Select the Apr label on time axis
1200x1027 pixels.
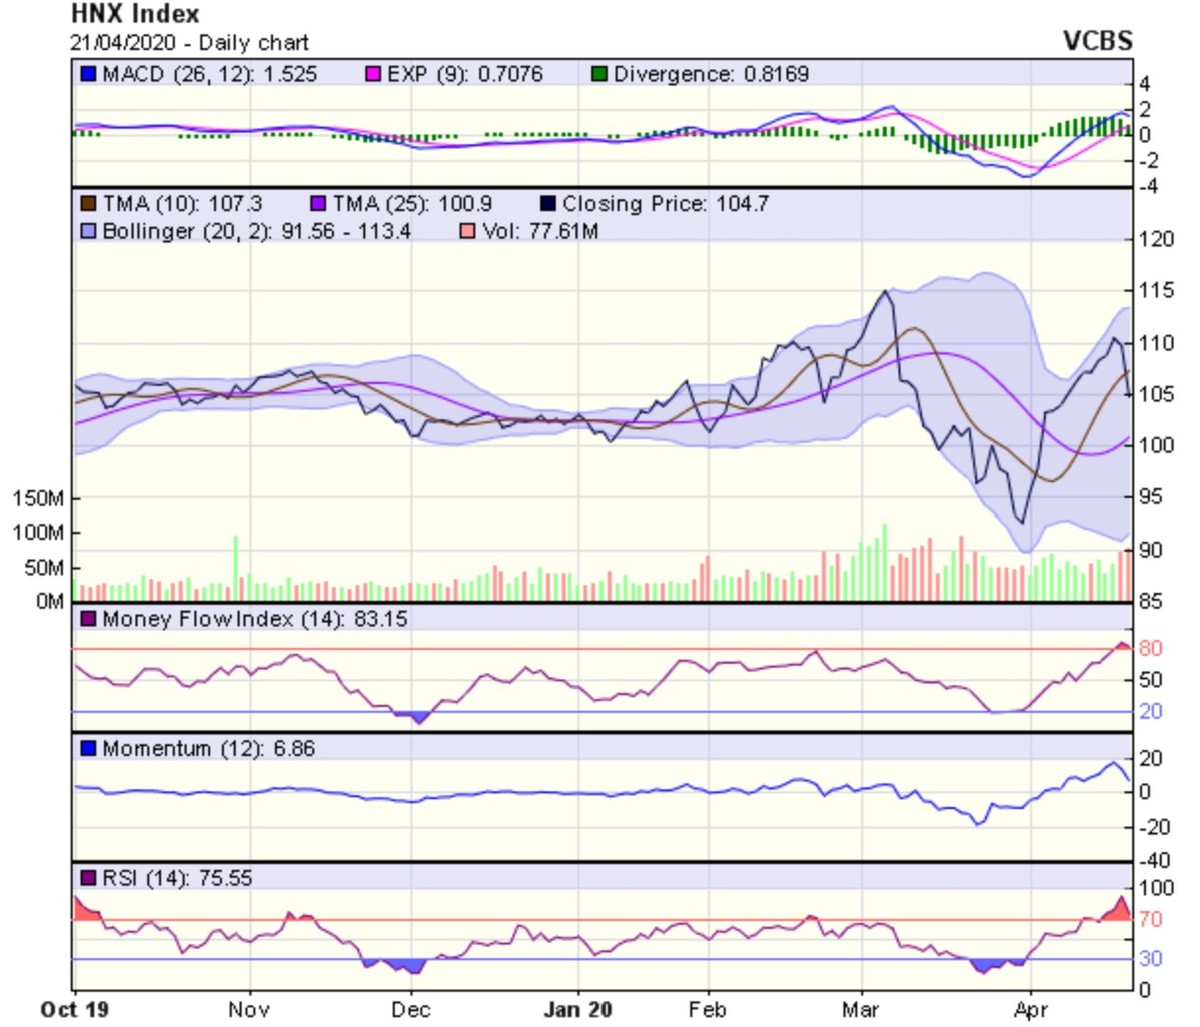1030,1009
